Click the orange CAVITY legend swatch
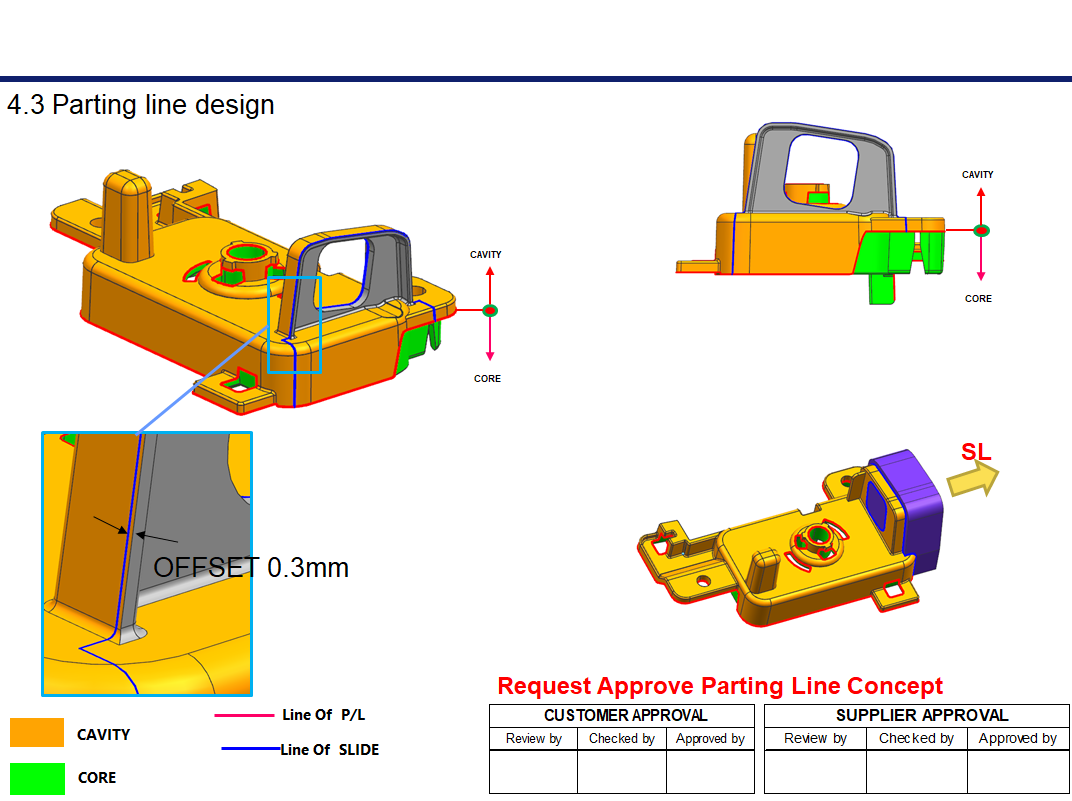 [37, 733]
